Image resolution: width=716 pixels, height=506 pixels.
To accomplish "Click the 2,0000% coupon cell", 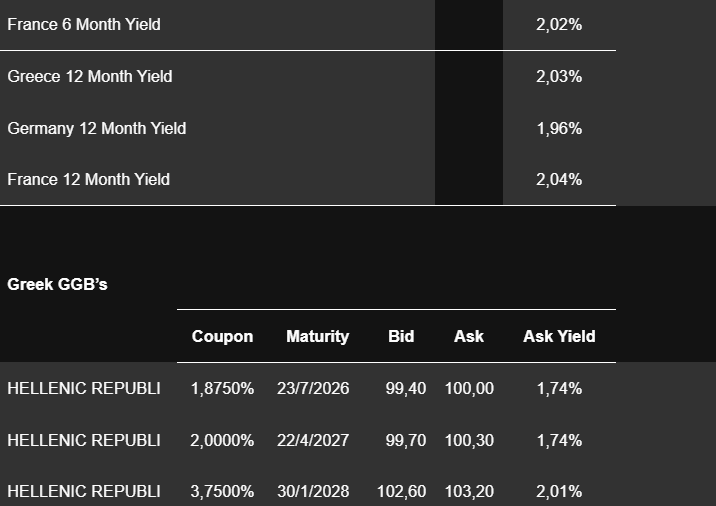I will tap(222, 440).
